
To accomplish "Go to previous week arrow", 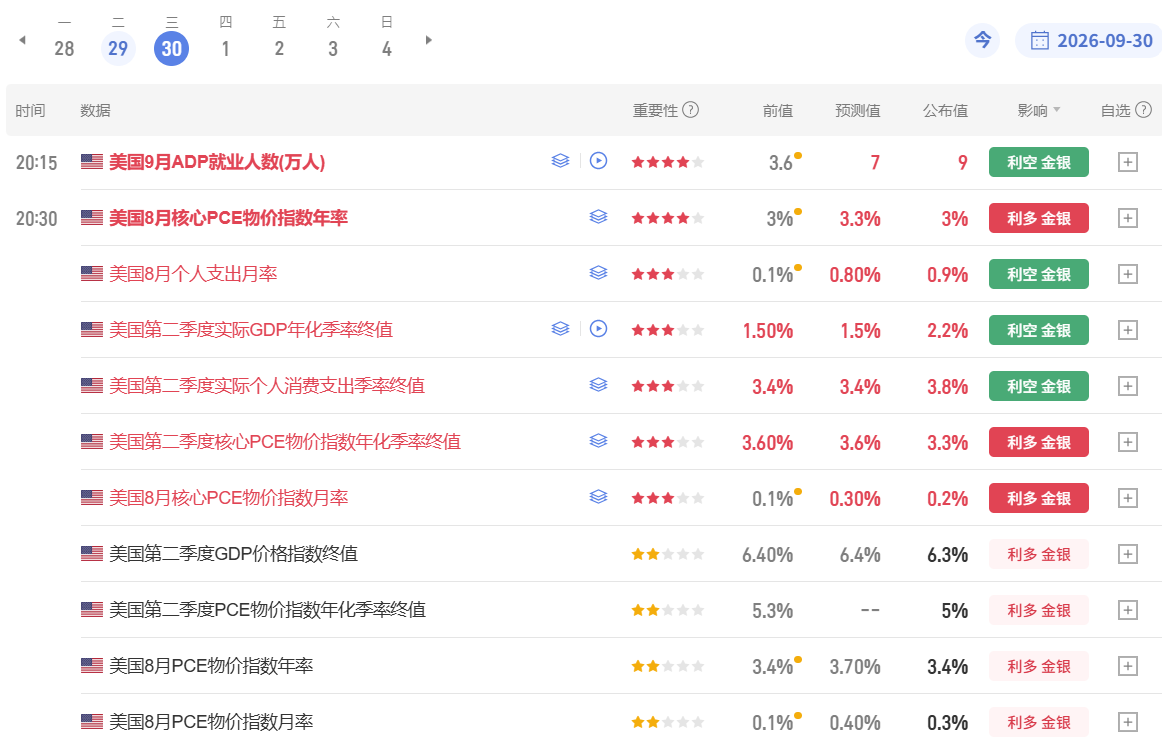I will tap(22, 40).
